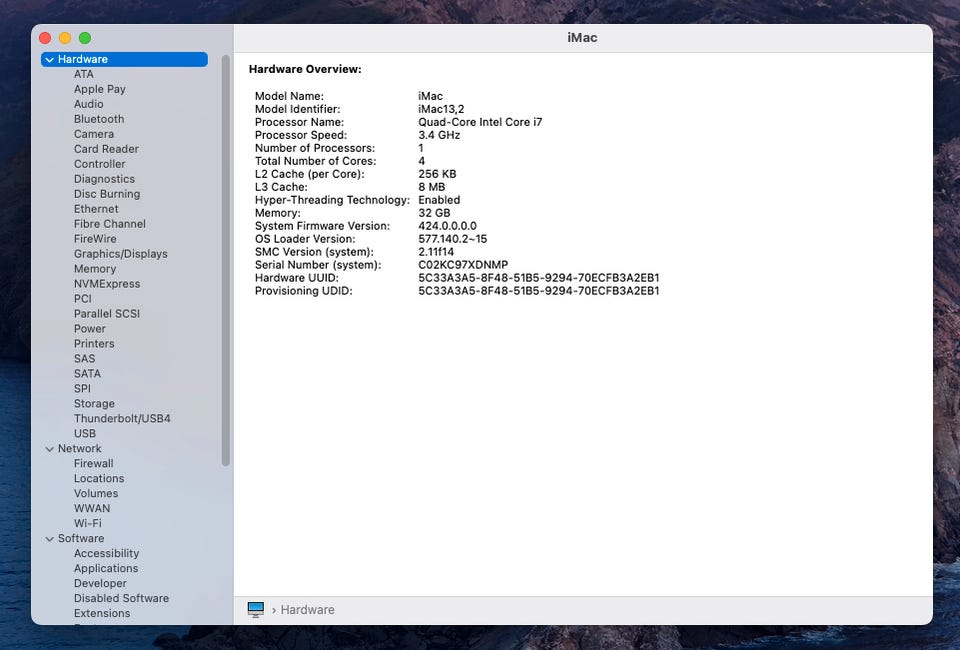
Task: Open Firewall under Network
Action: click(x=93, y=464)
